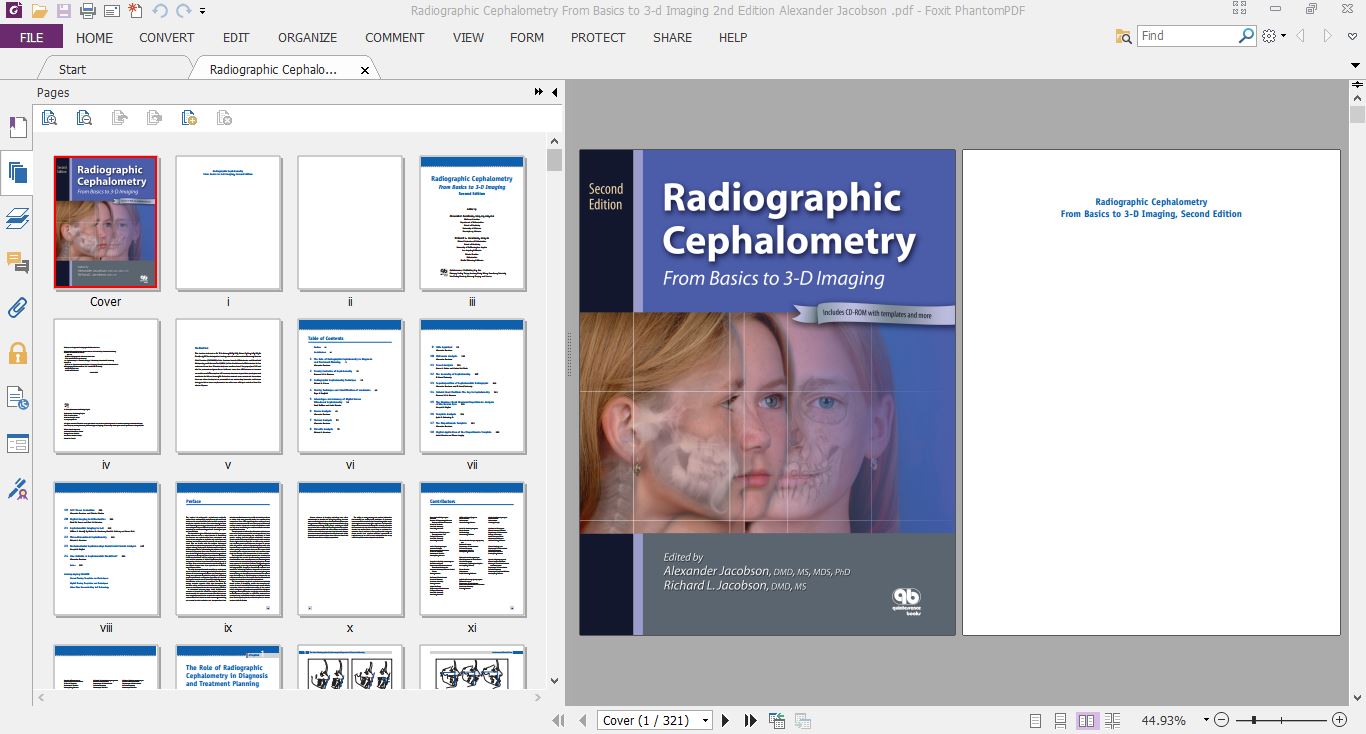Open the VIEW ribbon tab
The height and width of the screenshot is (734, 1366).
pos(468,37)
